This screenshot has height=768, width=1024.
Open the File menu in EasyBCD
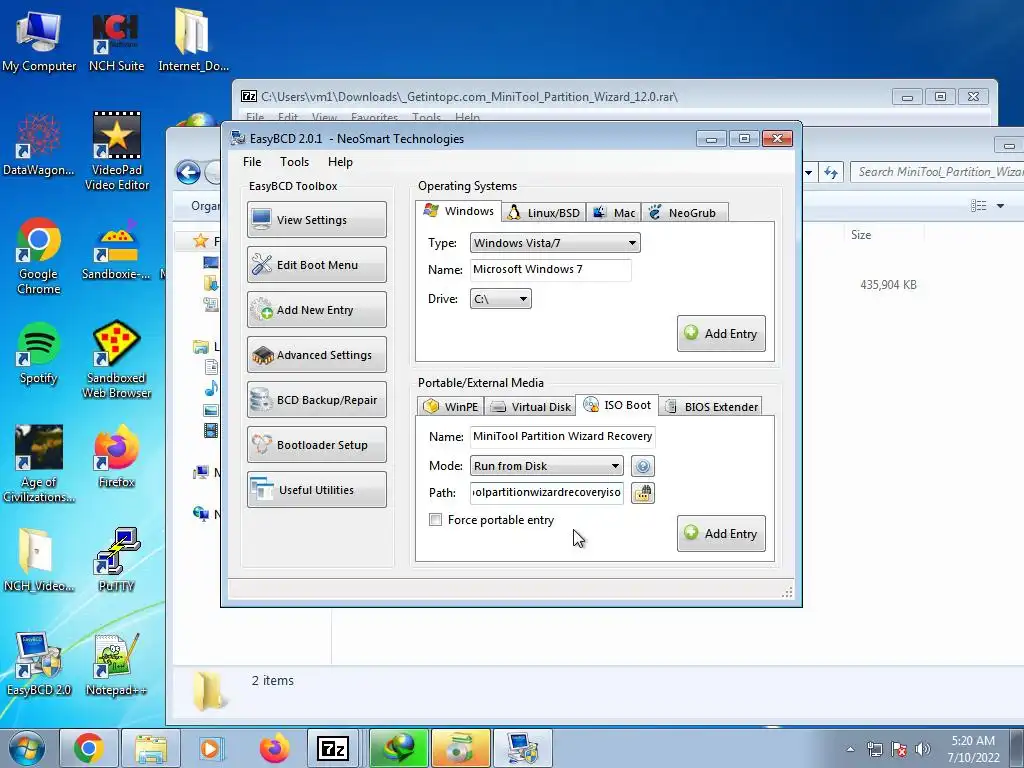pyautogui.click(x=252, y=162)
